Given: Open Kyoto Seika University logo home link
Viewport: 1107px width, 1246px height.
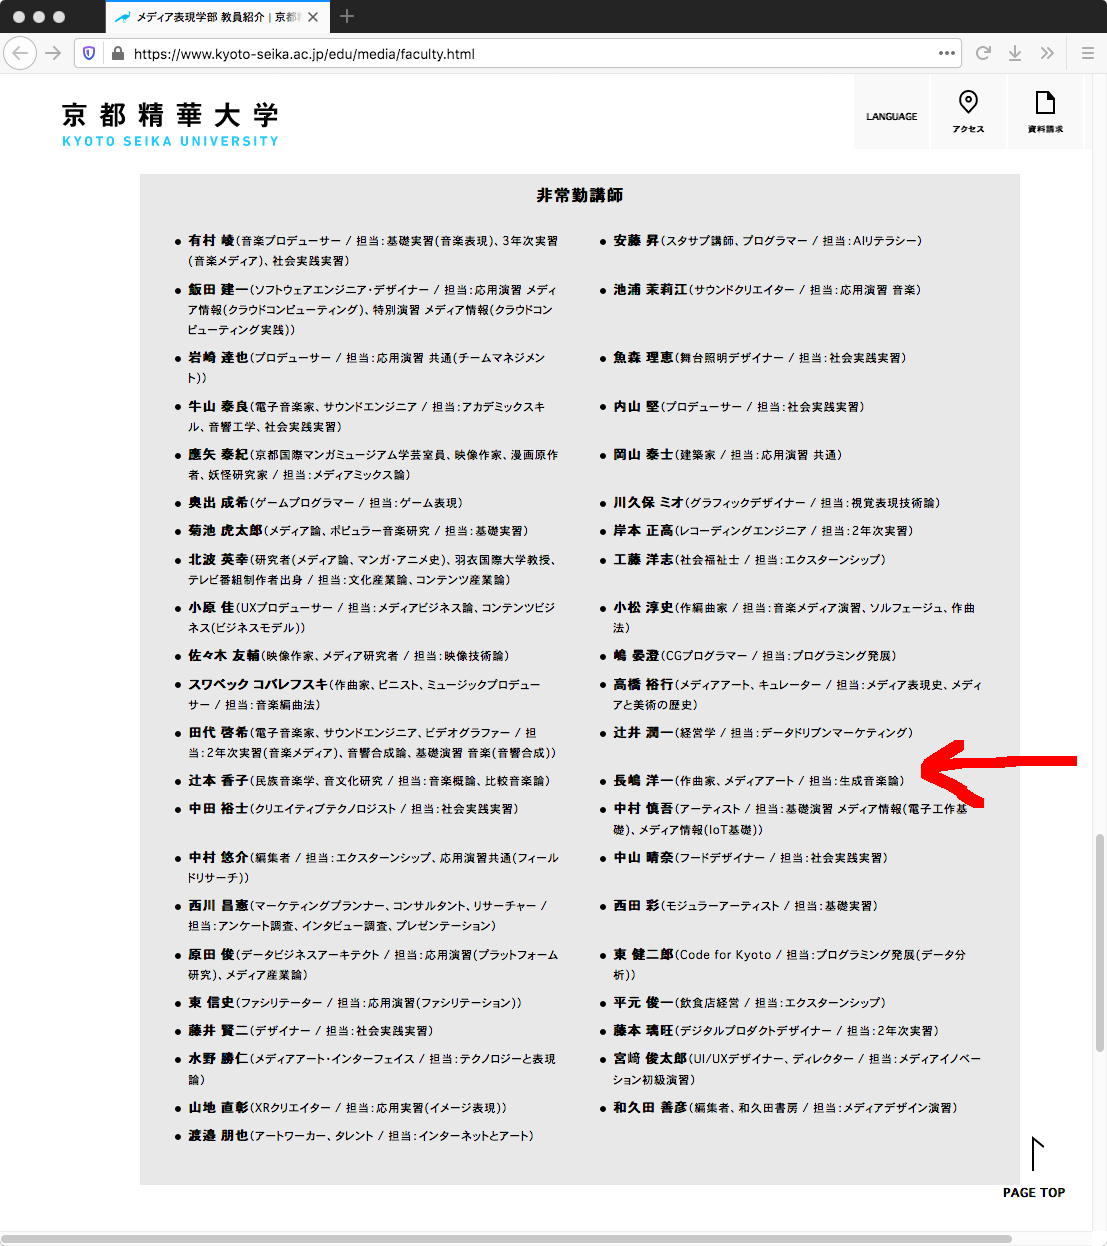Looking at the screenshot, I should pos(170,125).
